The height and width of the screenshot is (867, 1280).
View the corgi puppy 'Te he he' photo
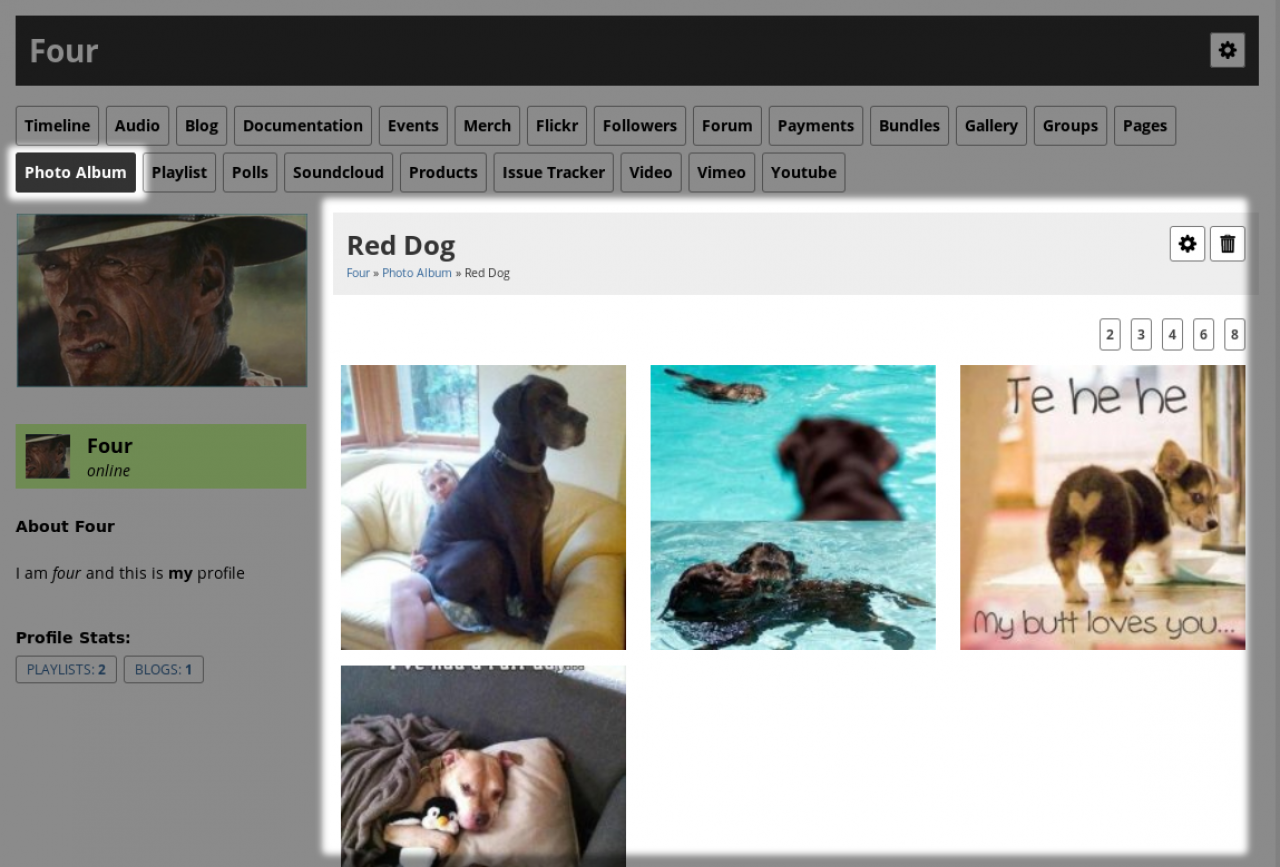point(1102,507)
